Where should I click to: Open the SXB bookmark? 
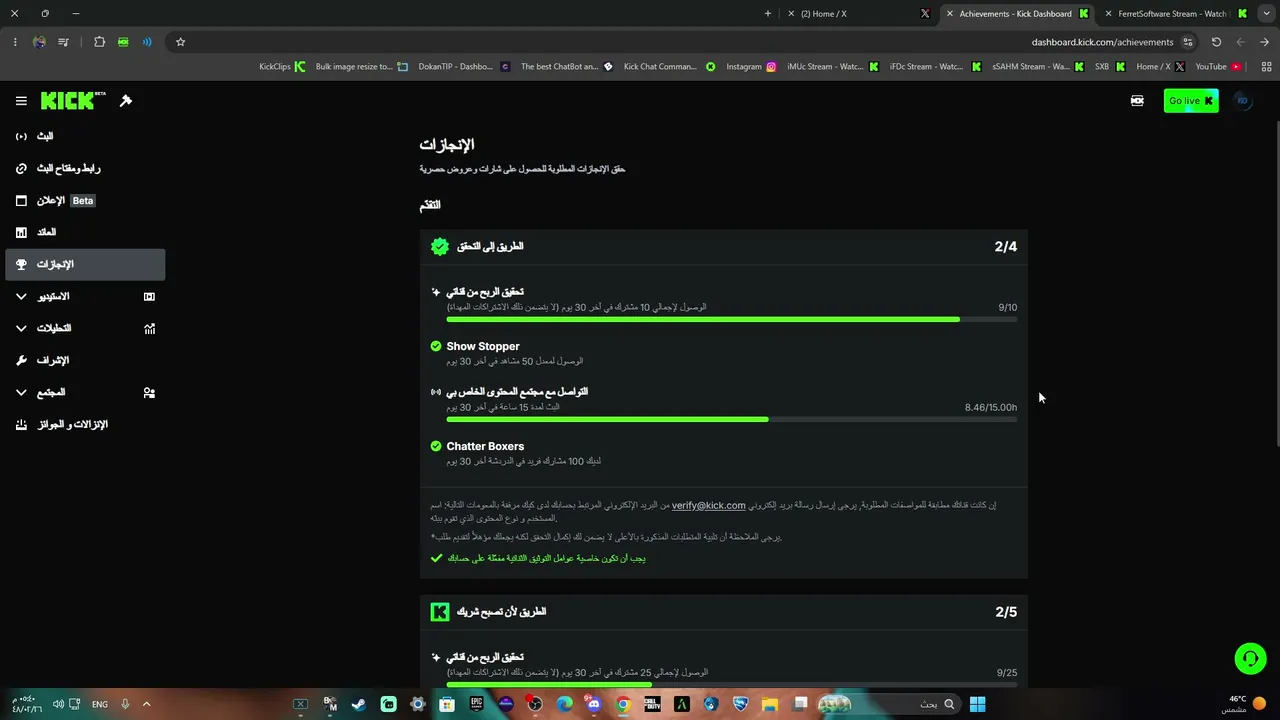pyautogui.click(x=1110, y=67)
